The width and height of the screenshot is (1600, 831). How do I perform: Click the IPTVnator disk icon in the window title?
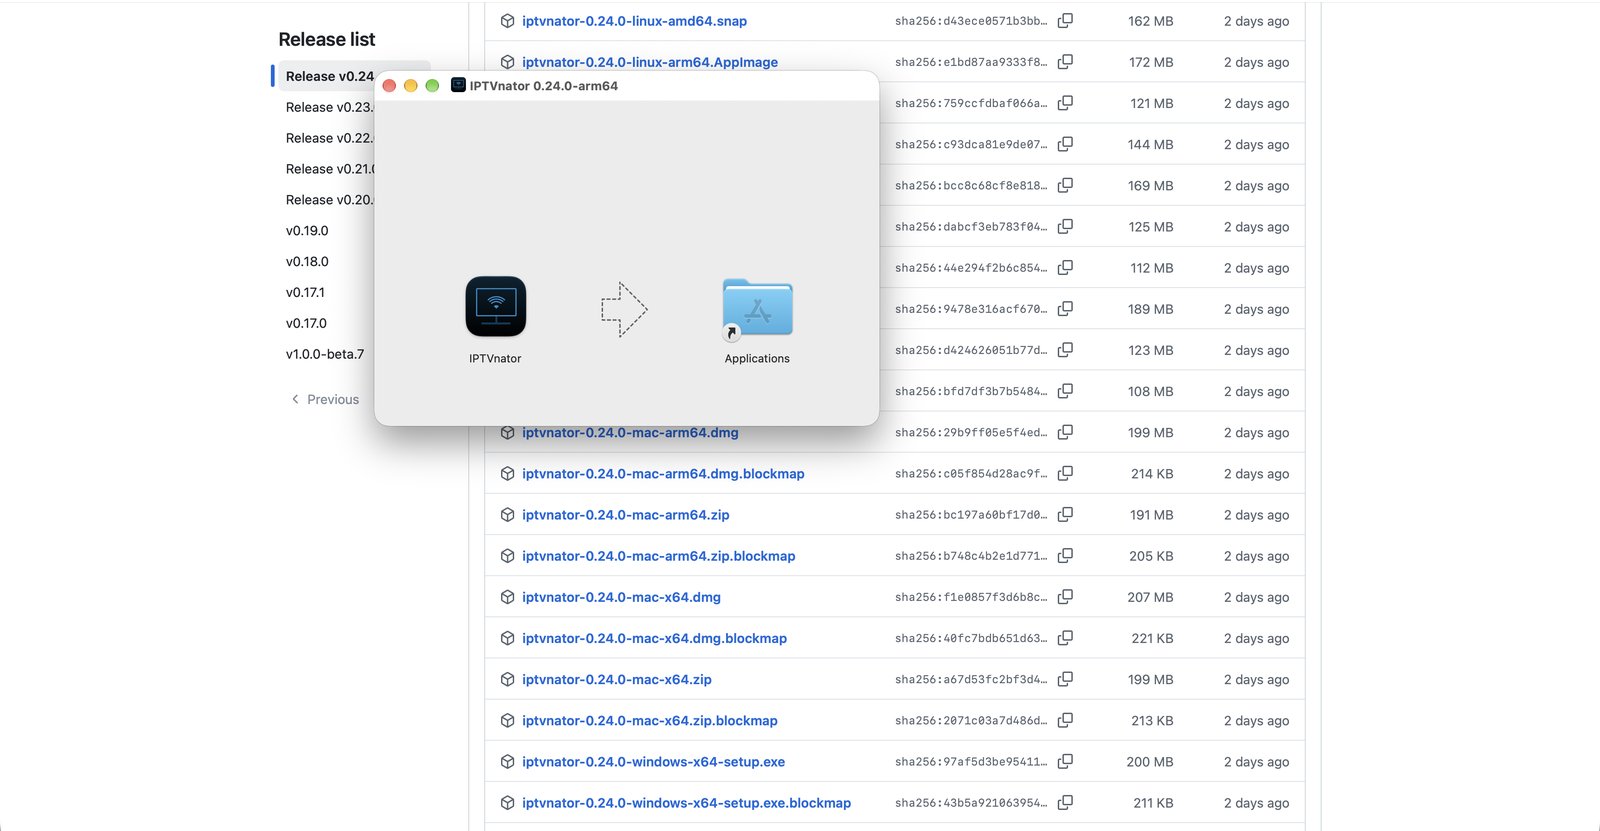click(458, 85)
